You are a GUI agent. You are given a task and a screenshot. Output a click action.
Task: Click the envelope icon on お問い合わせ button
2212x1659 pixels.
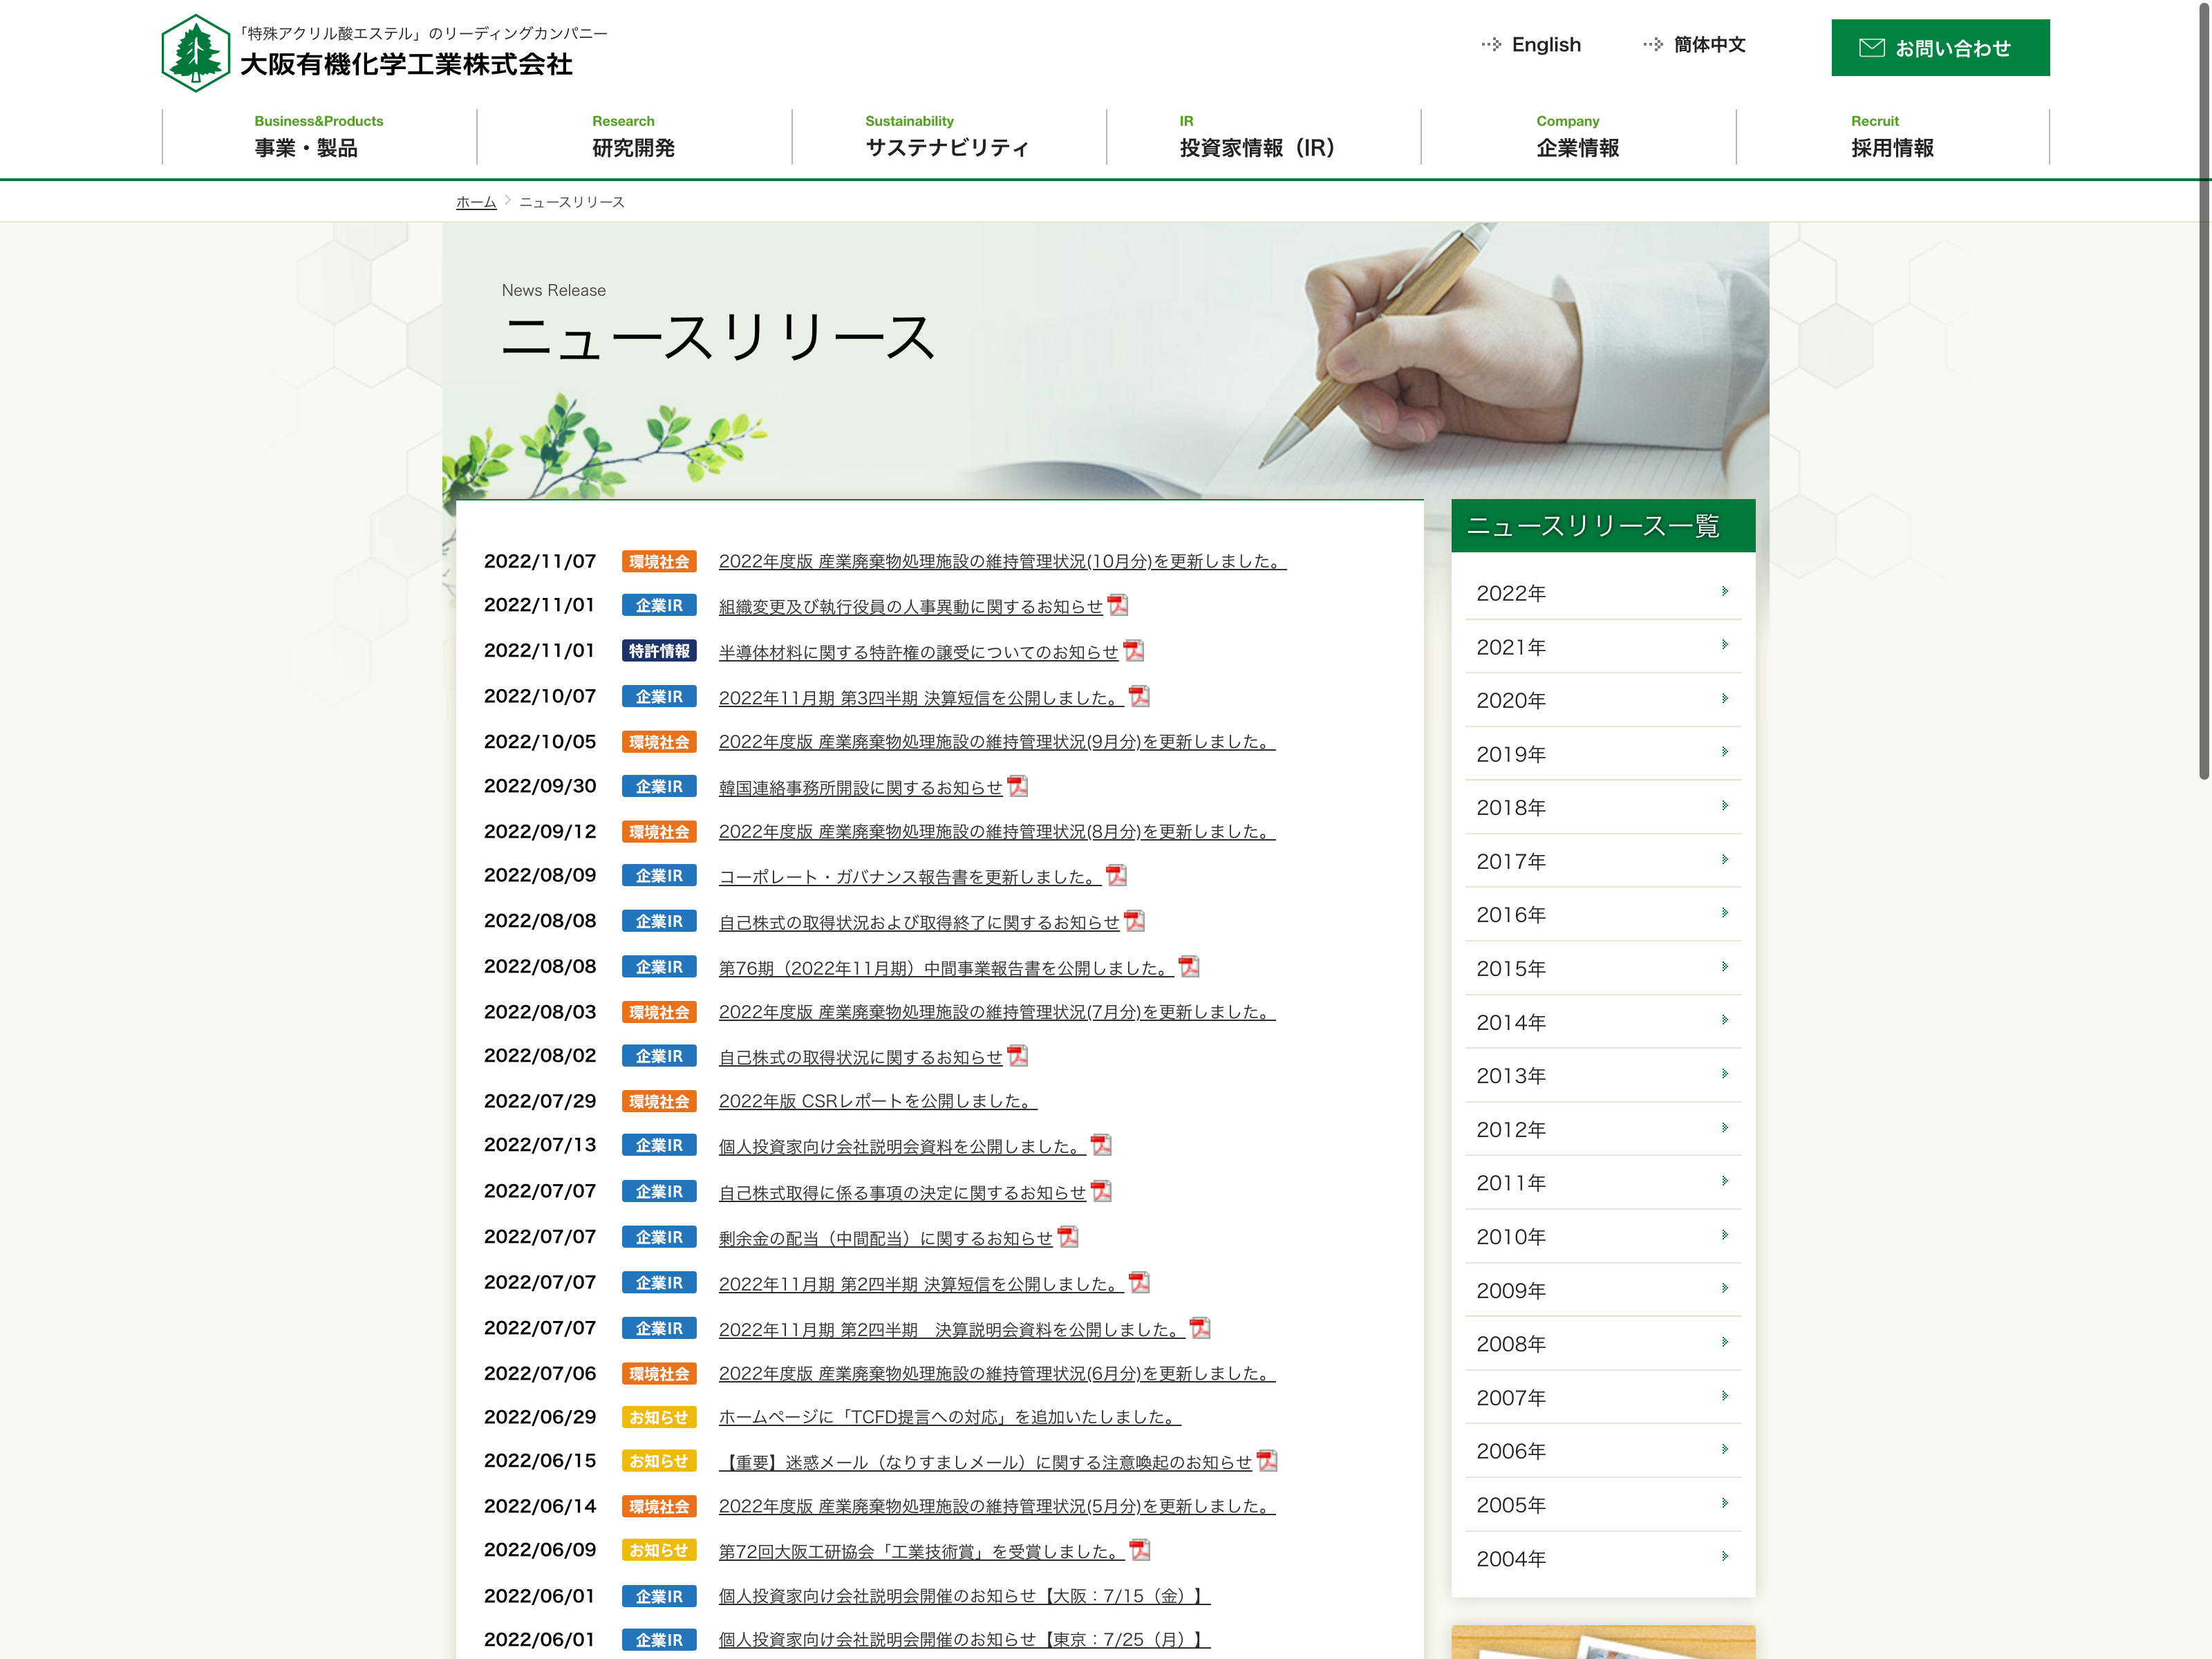pos(1871,48)
